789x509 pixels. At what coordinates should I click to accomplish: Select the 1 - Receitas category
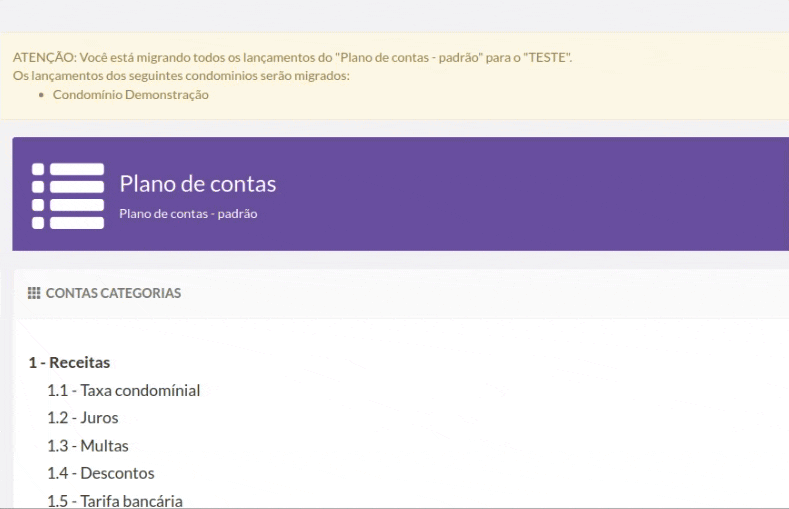click(69, 363)
